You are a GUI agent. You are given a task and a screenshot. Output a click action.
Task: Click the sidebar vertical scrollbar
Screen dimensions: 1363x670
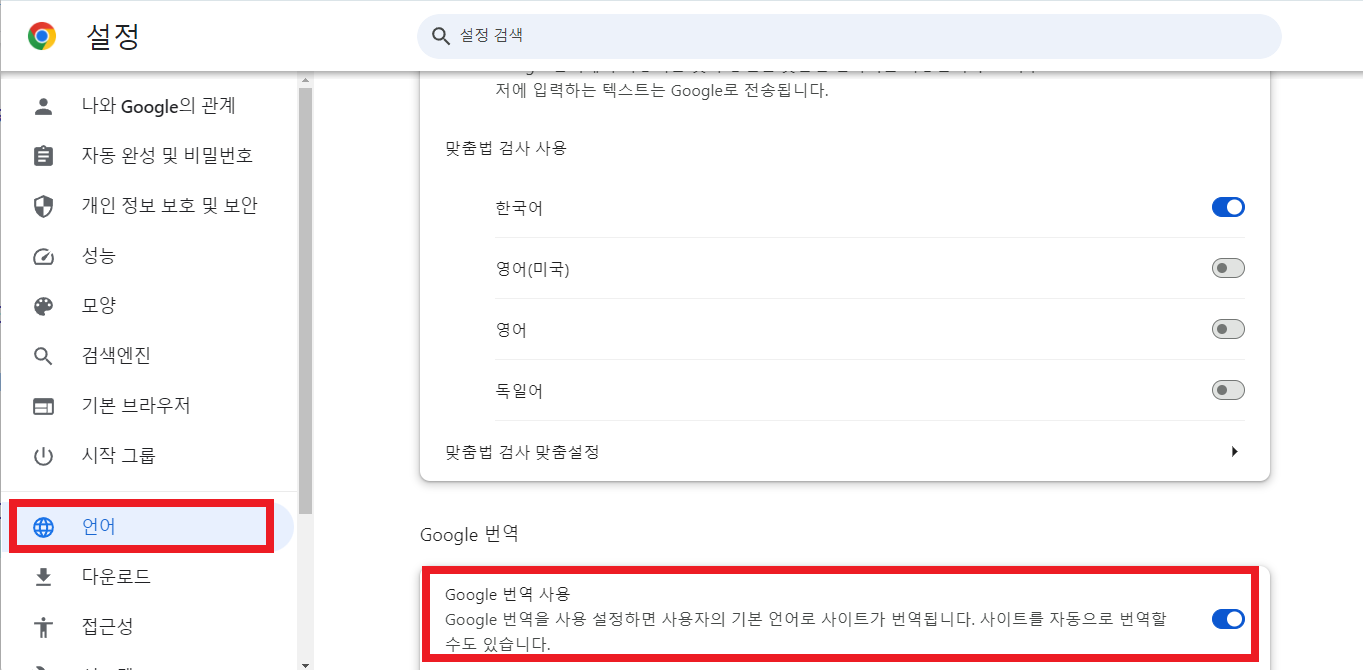point(306,300)
